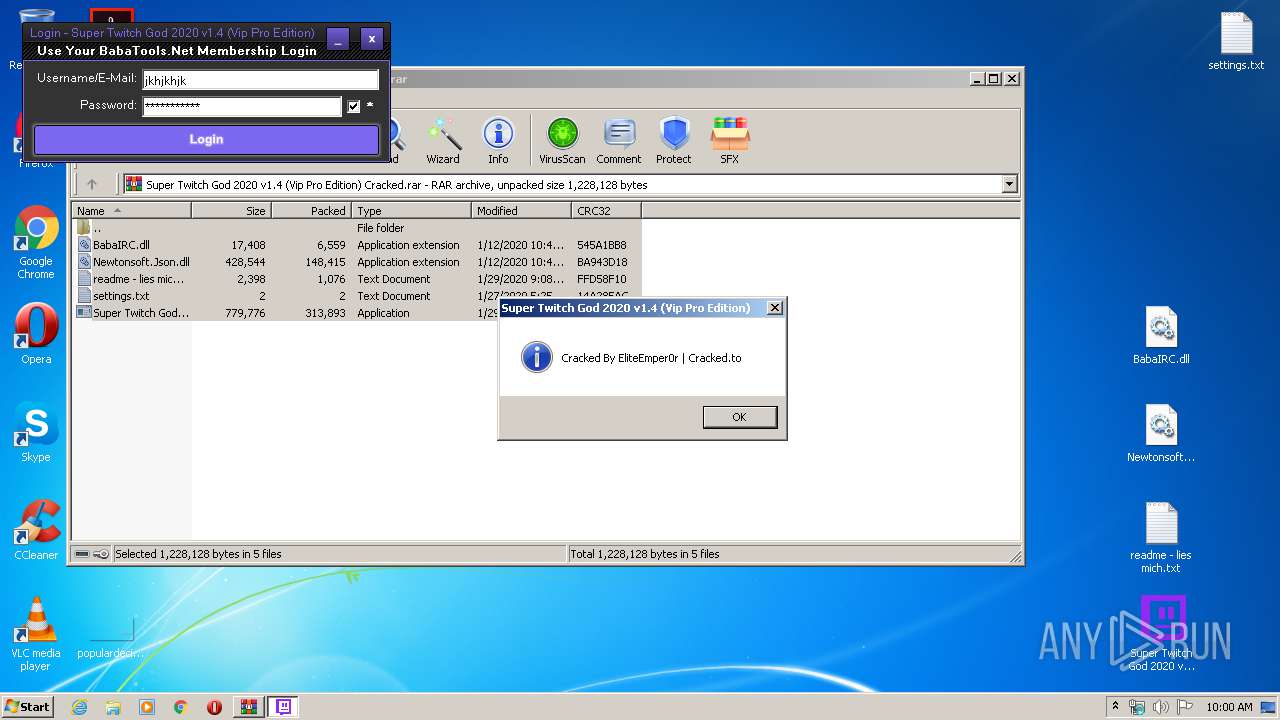Open archive path dropdown in WinRAR
This screenshot has height=720, width=1280.
click(x=1009, y=184)
